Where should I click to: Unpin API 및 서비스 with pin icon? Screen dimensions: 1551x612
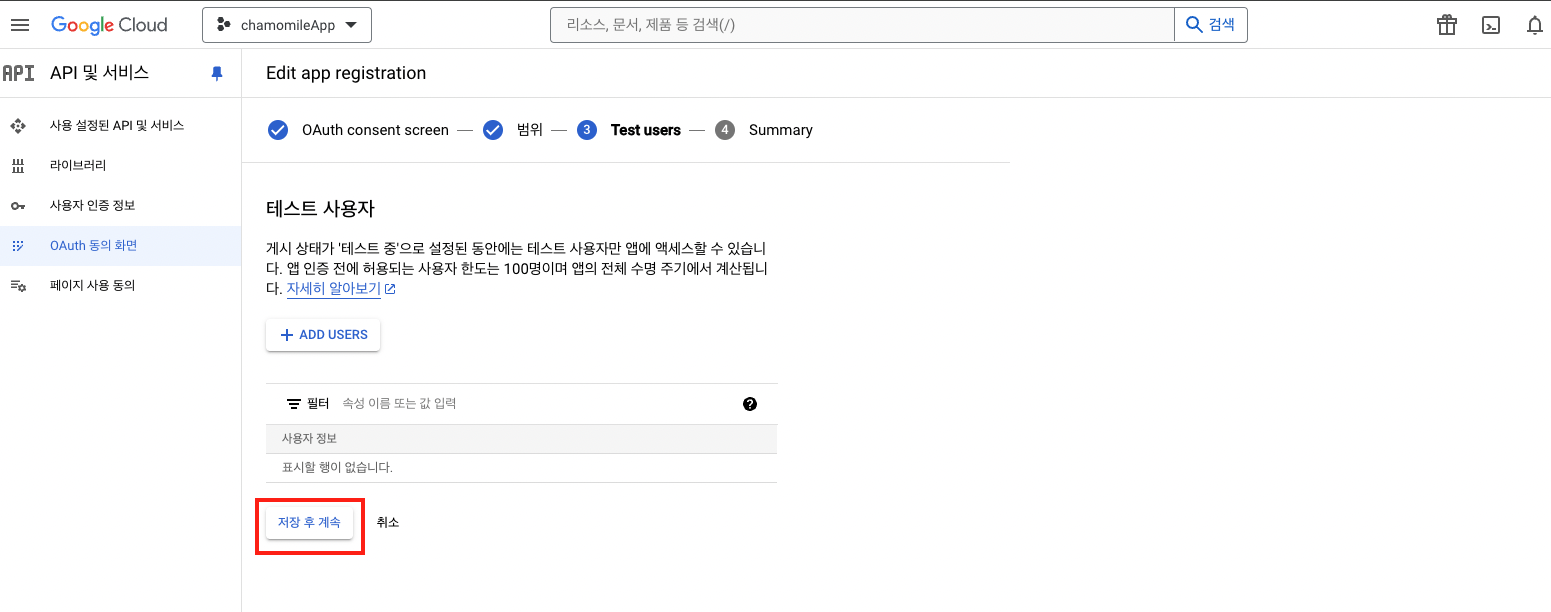(217, 73)
